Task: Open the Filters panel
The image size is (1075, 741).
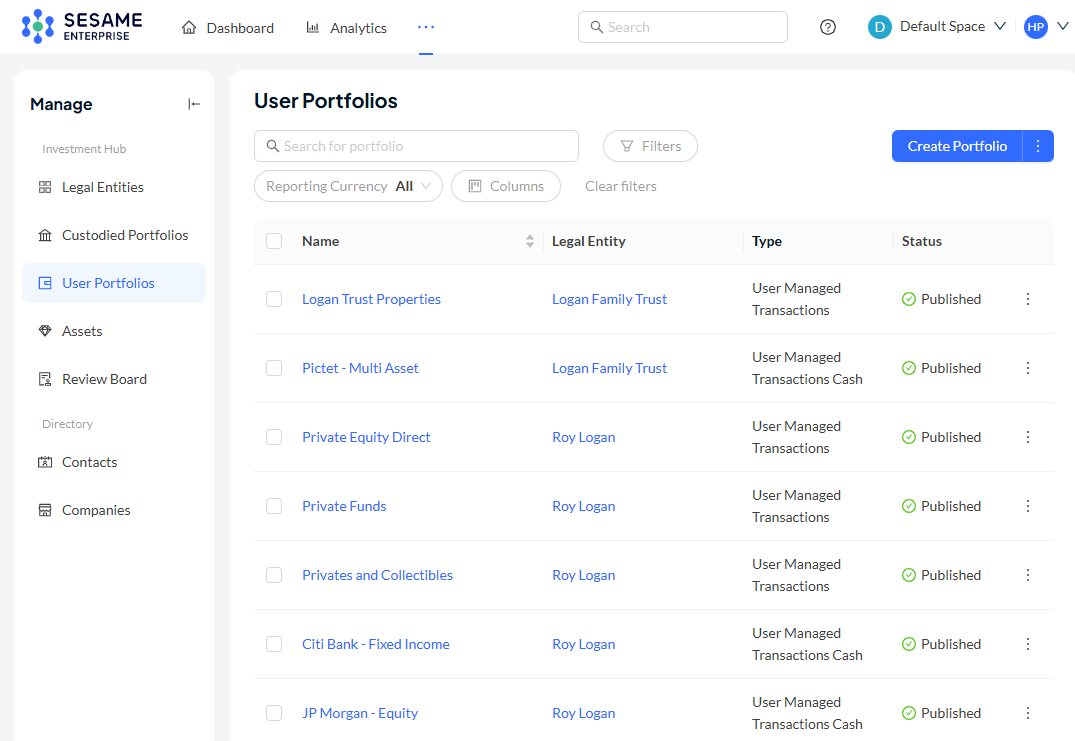Action: point(650,146)
